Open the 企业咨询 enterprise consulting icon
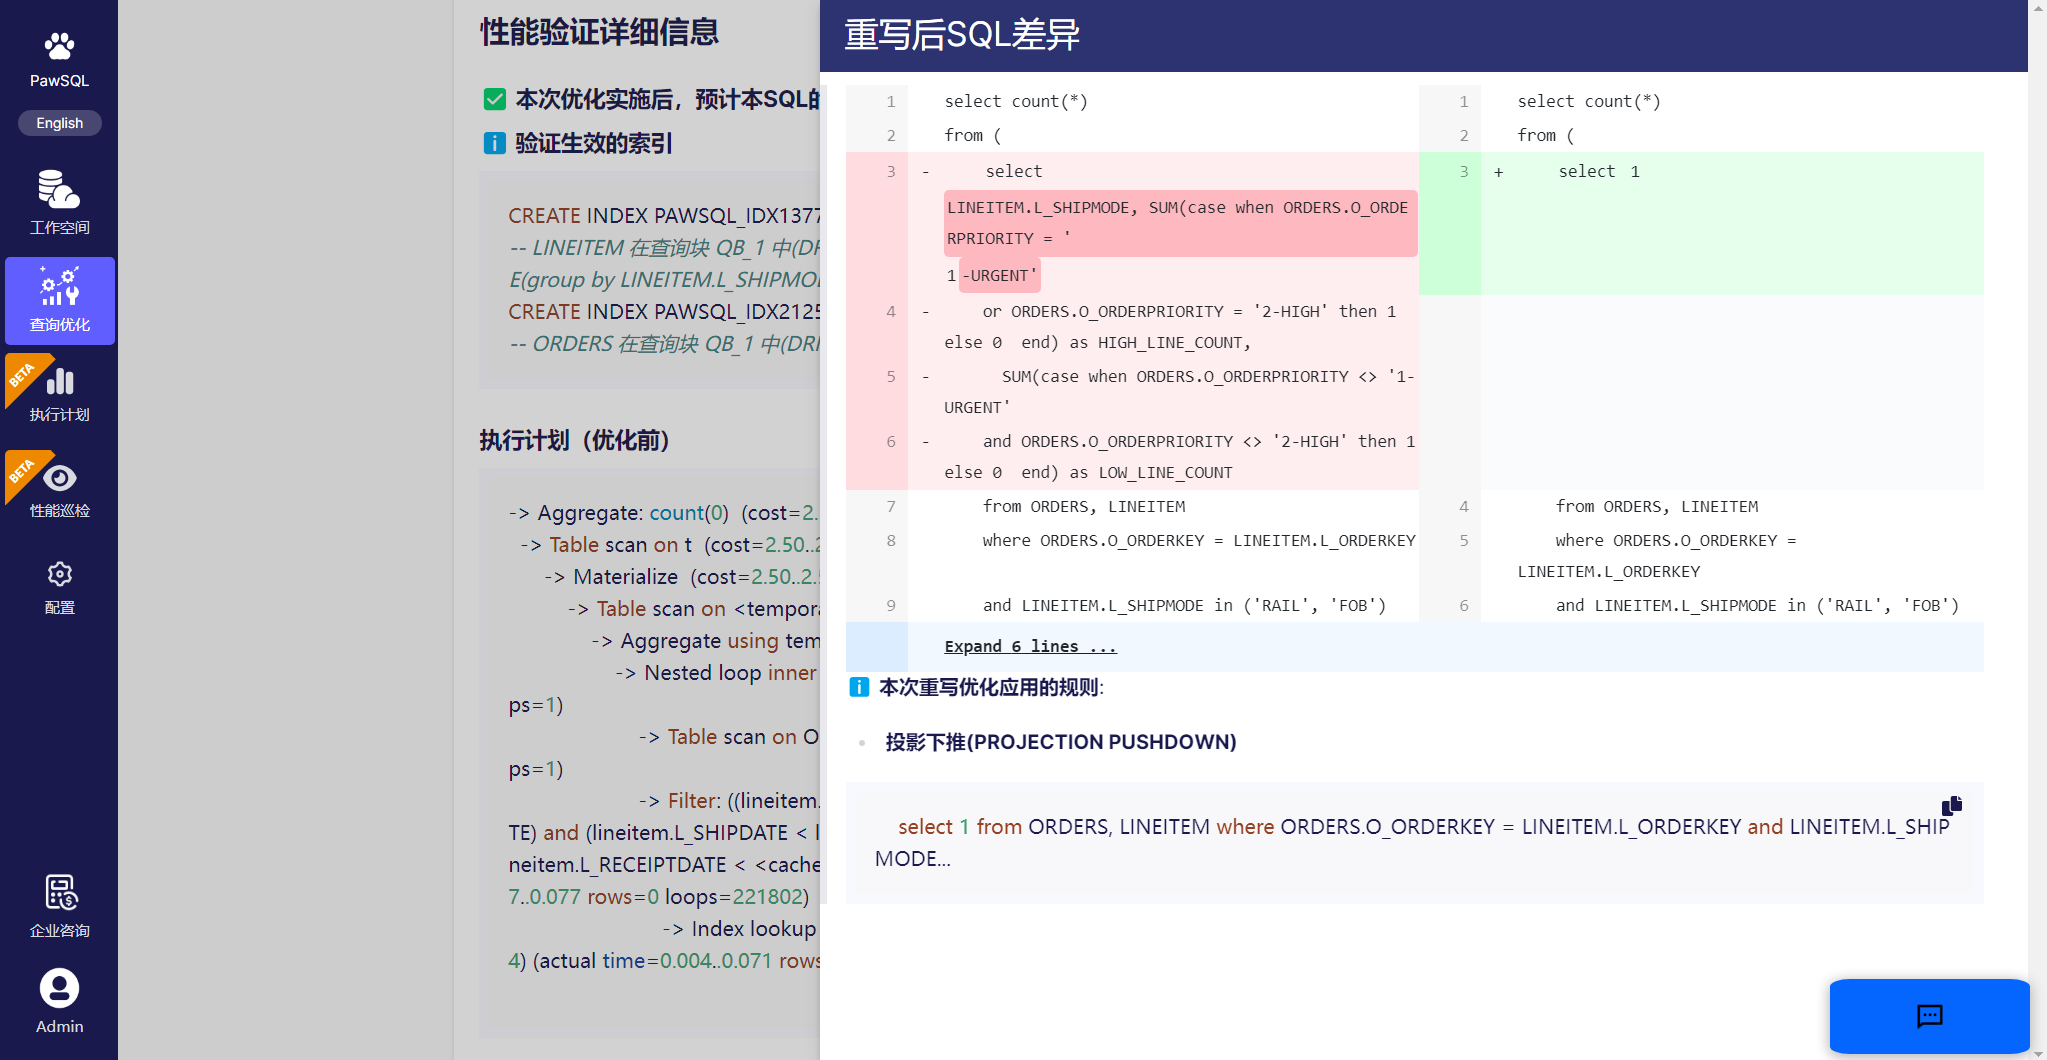2047x1060 pixels. [60, 893]
